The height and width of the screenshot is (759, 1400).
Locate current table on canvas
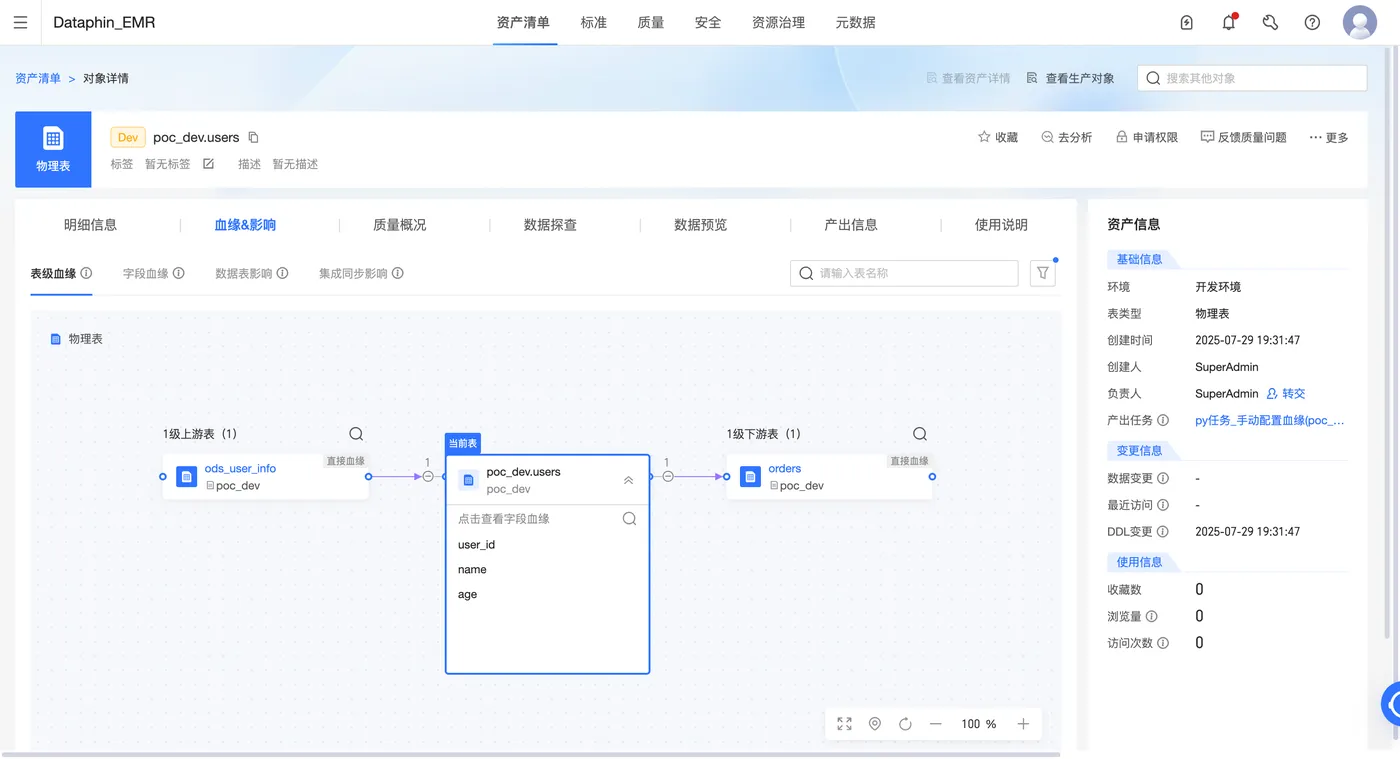(x=875, y=724)
